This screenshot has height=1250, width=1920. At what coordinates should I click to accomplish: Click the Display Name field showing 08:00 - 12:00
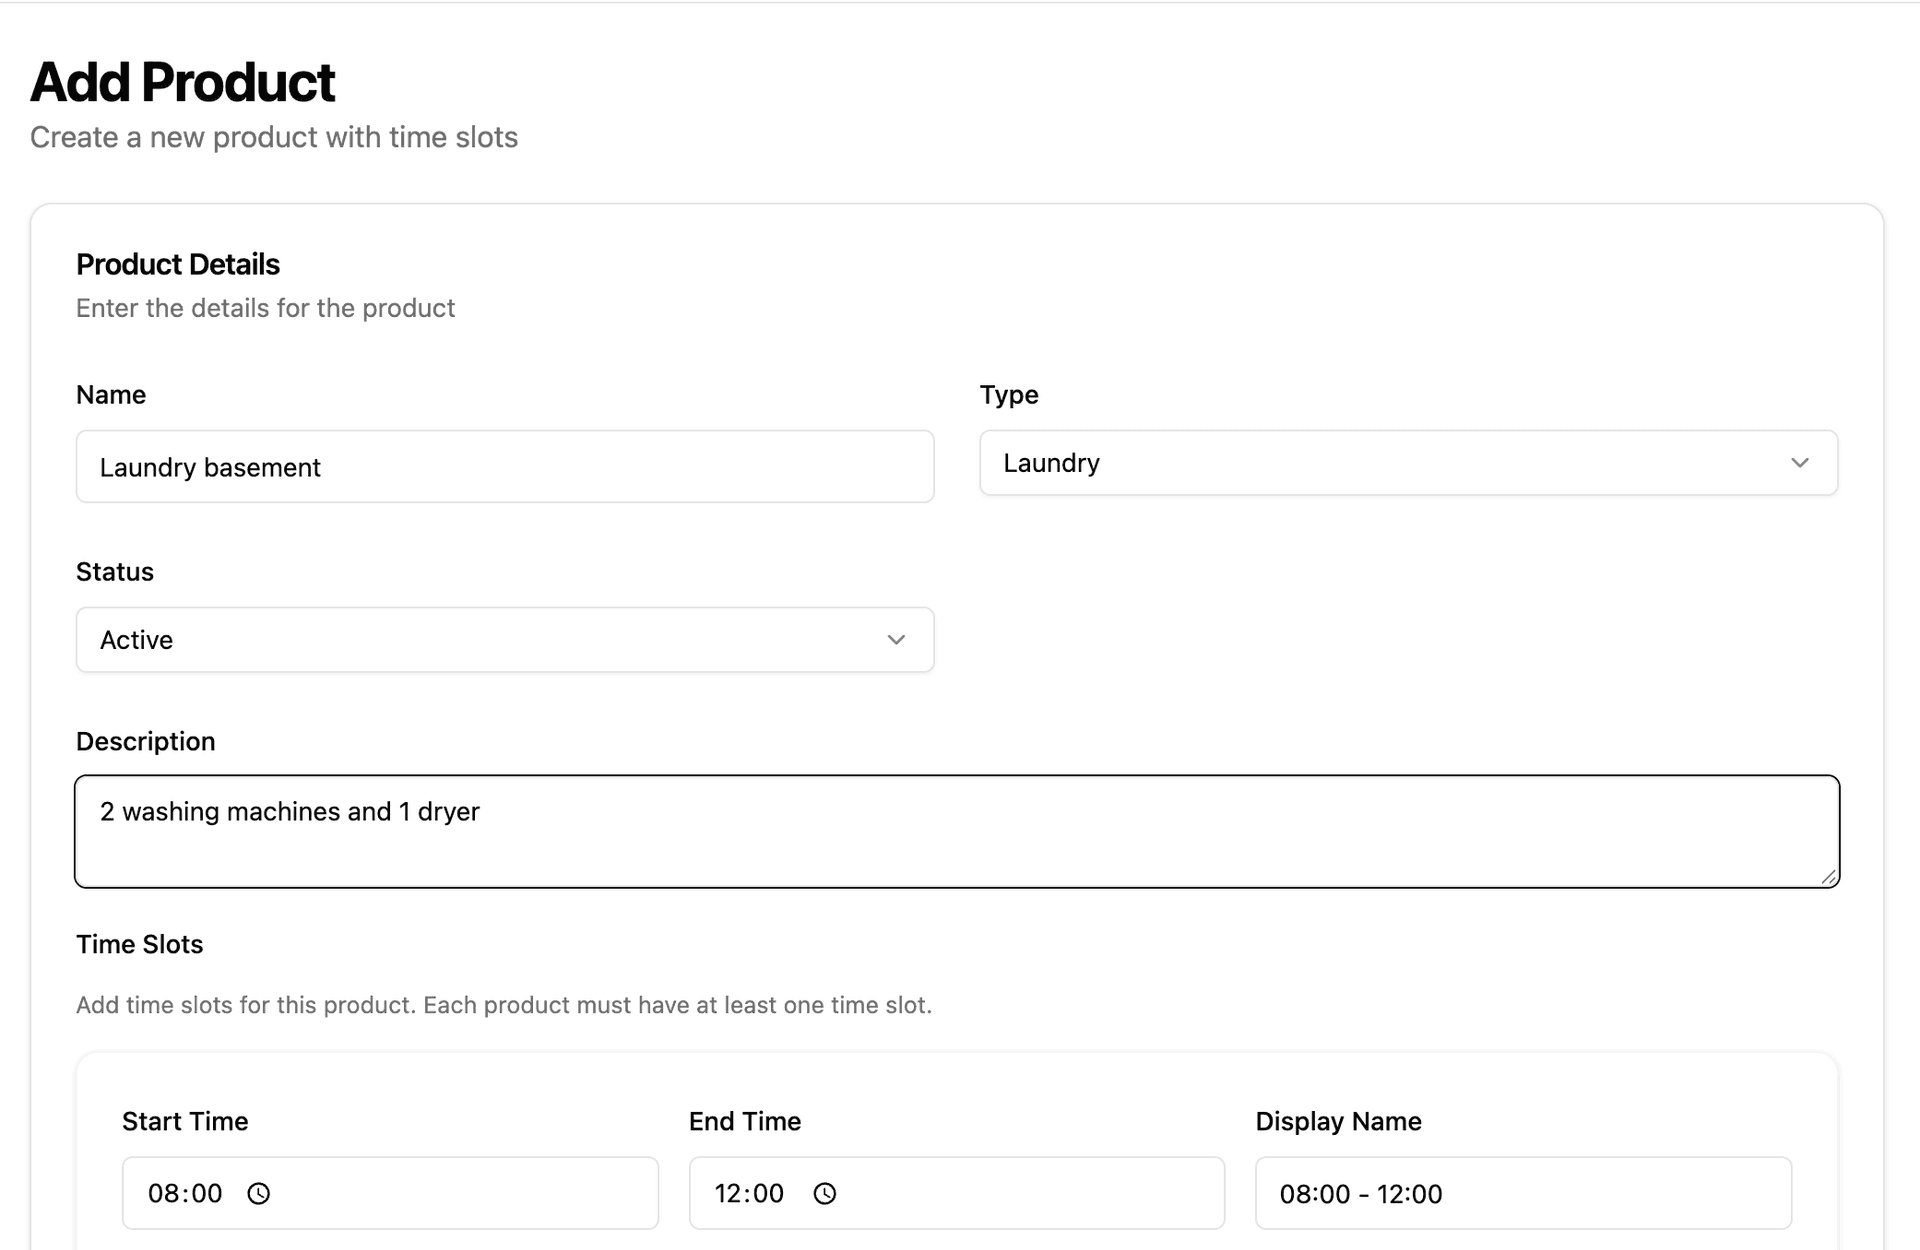1521,1193
